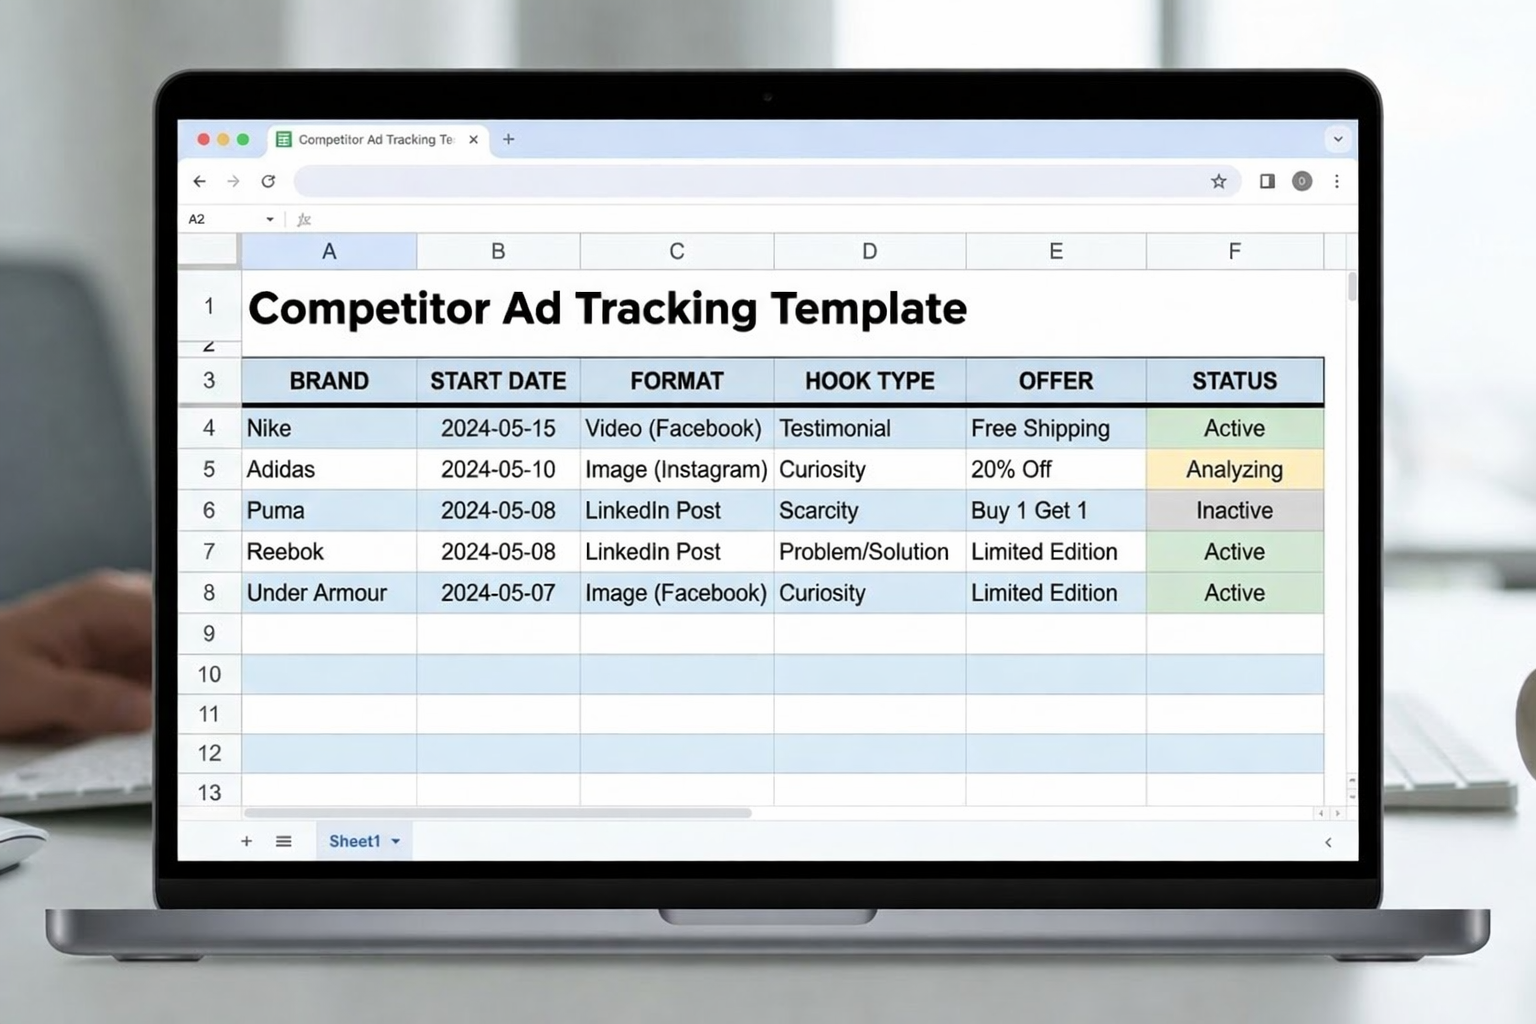1536x1024 pixels.
Task: Open the browser profile icon
Action: pos(1301,181)
